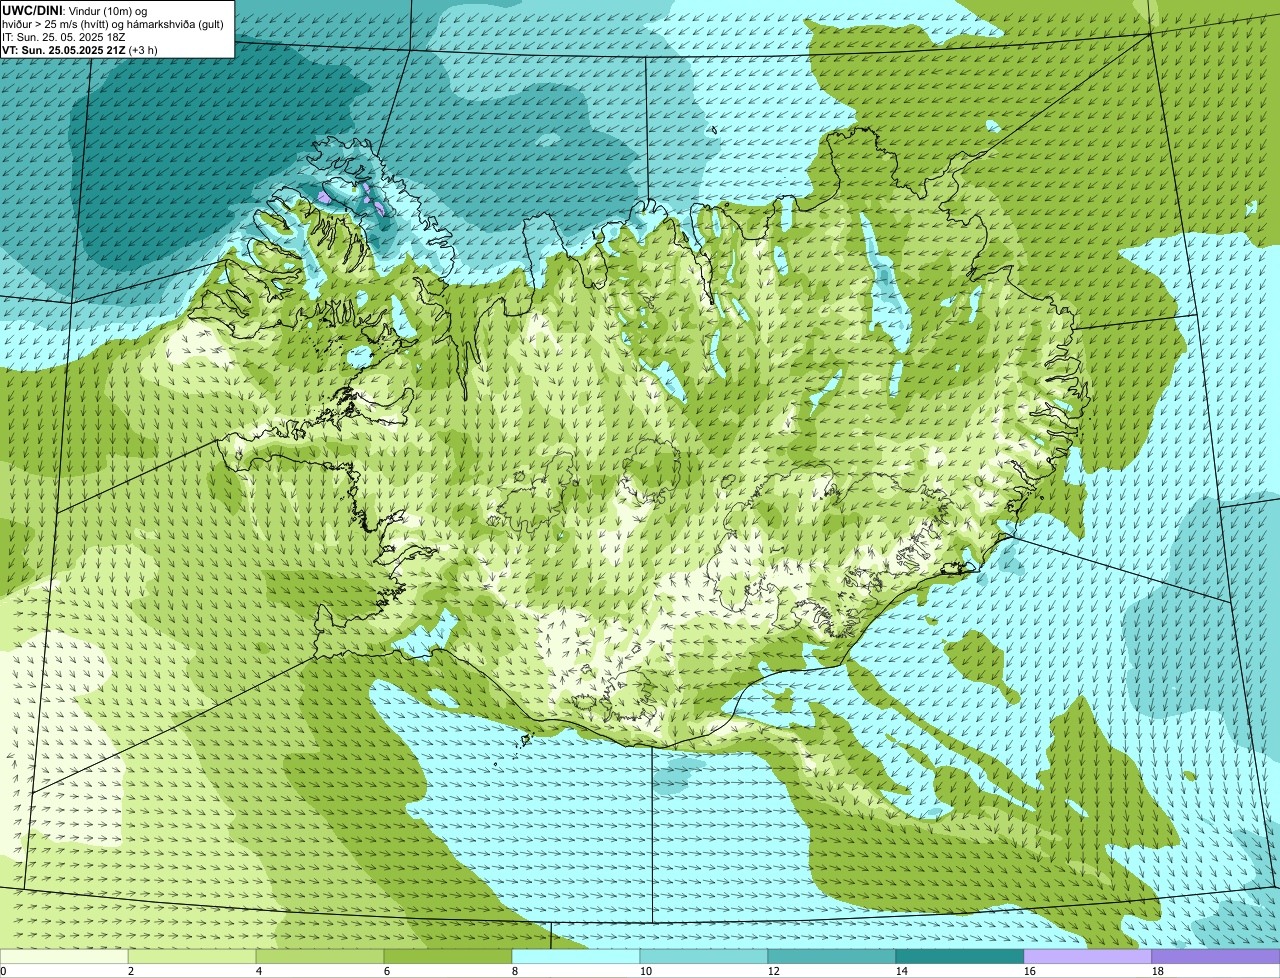Click the legend scale label '0'
This screenshot has height=978, width=1280.
pyautogui.click(x=3, y=971)
